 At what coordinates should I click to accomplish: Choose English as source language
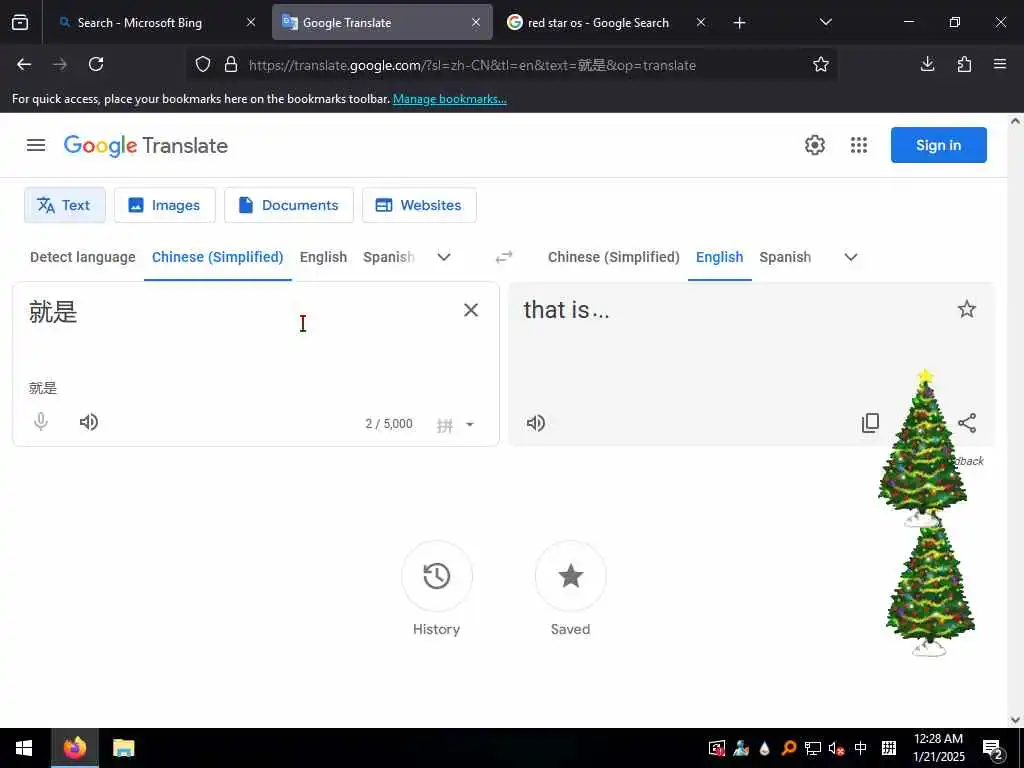click(323, 257)
